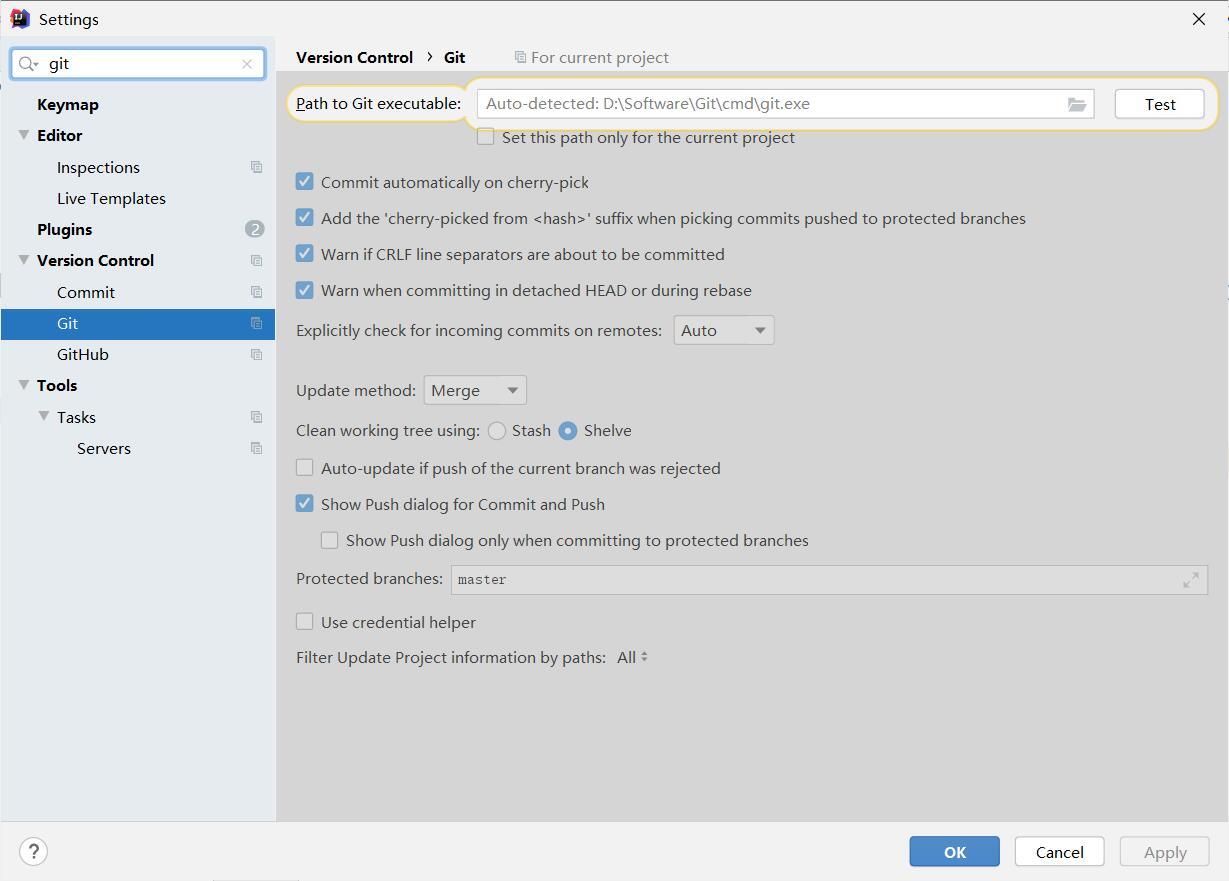Viewport: 1229px width, 881px height.
Task: Click the Test button for Git executable
Action: [x=1160, y=104]
